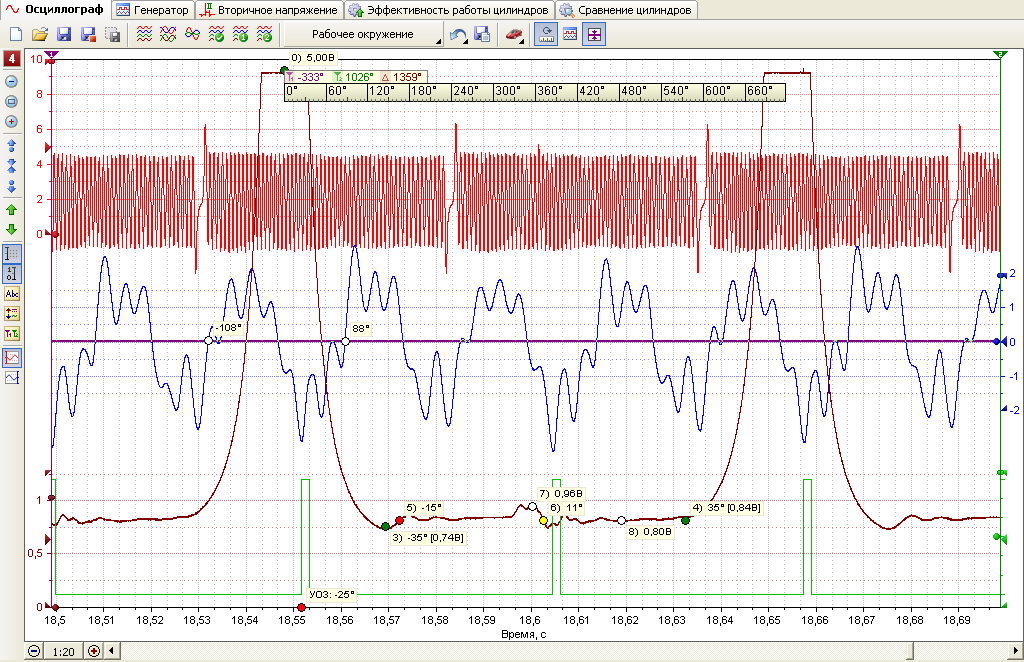
Task: Click the blue stretch vertically arrows icon
Action: (11, 146)
